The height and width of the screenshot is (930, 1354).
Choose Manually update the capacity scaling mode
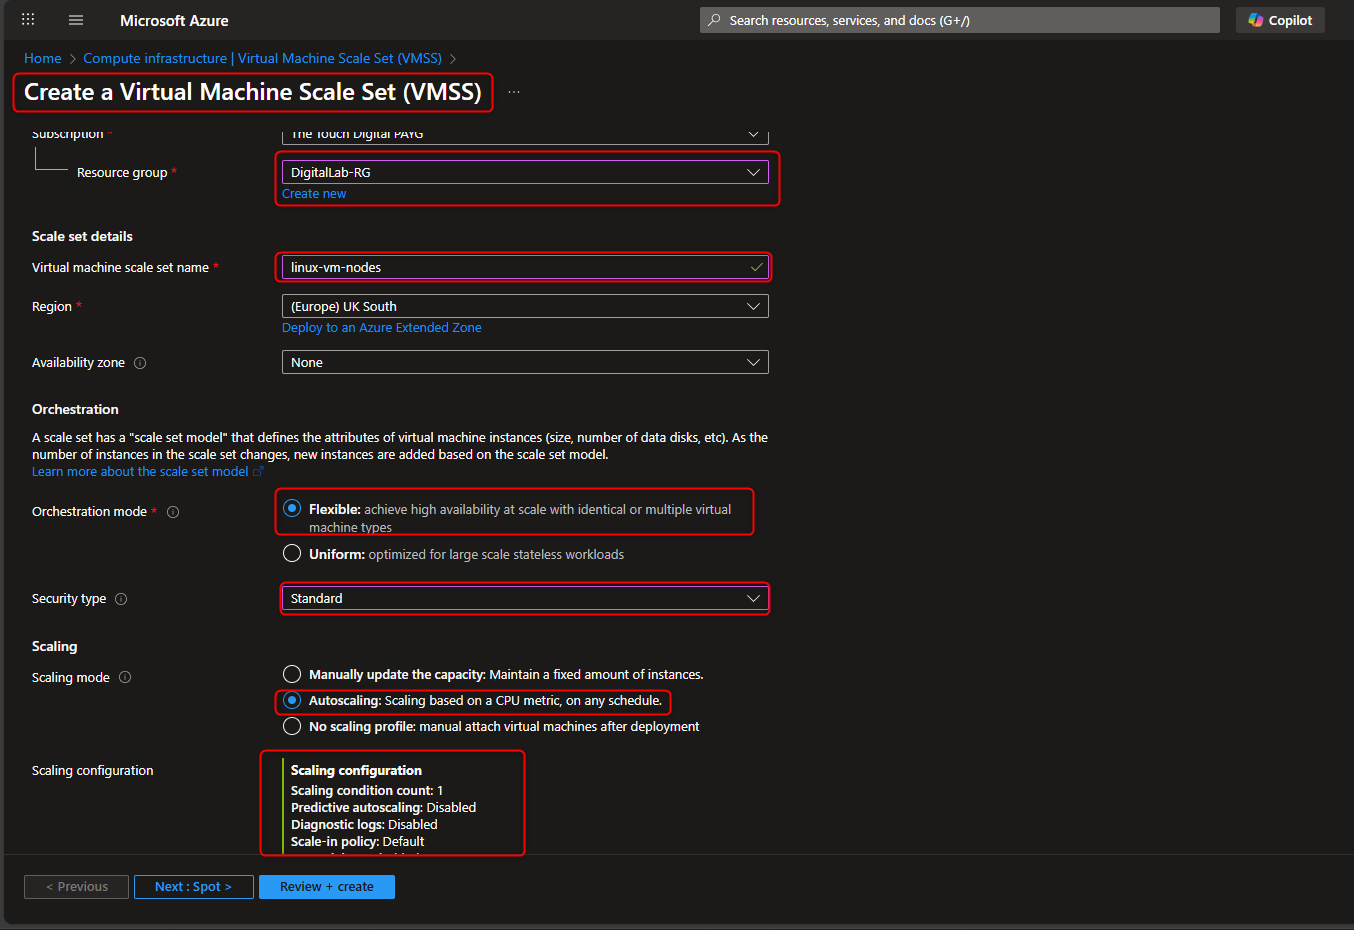pyautogui.click(x=291, y=673)
